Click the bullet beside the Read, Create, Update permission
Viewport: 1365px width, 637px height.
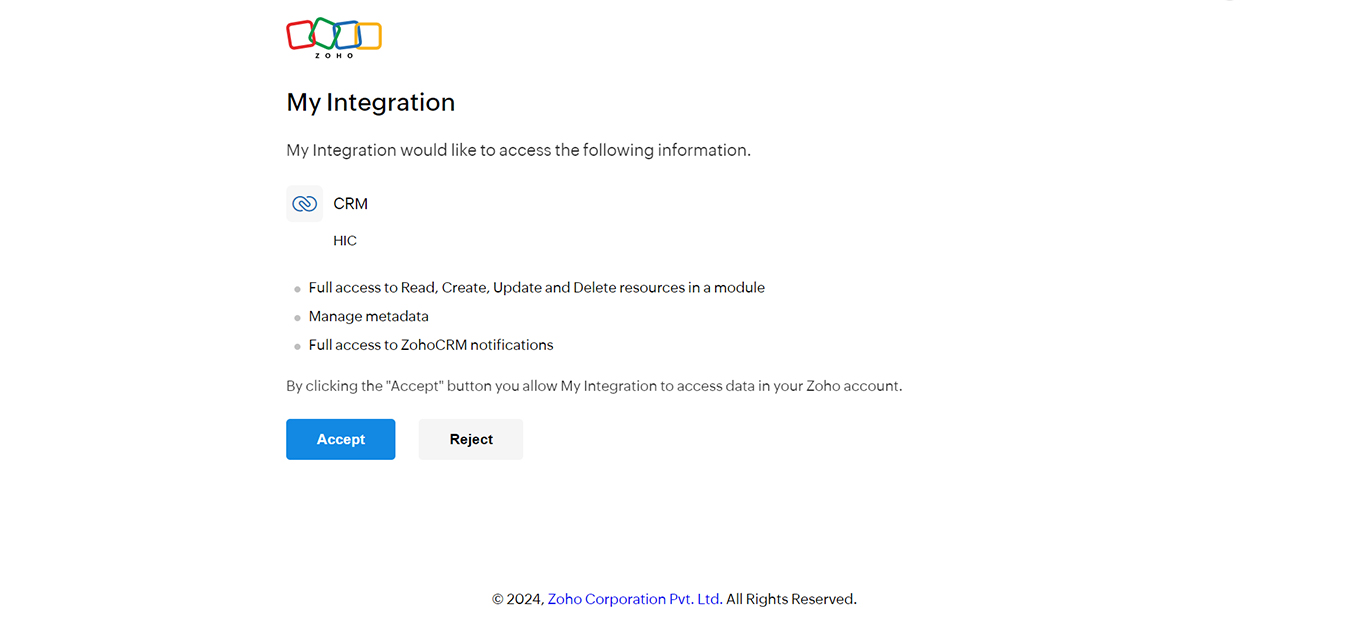297,289
